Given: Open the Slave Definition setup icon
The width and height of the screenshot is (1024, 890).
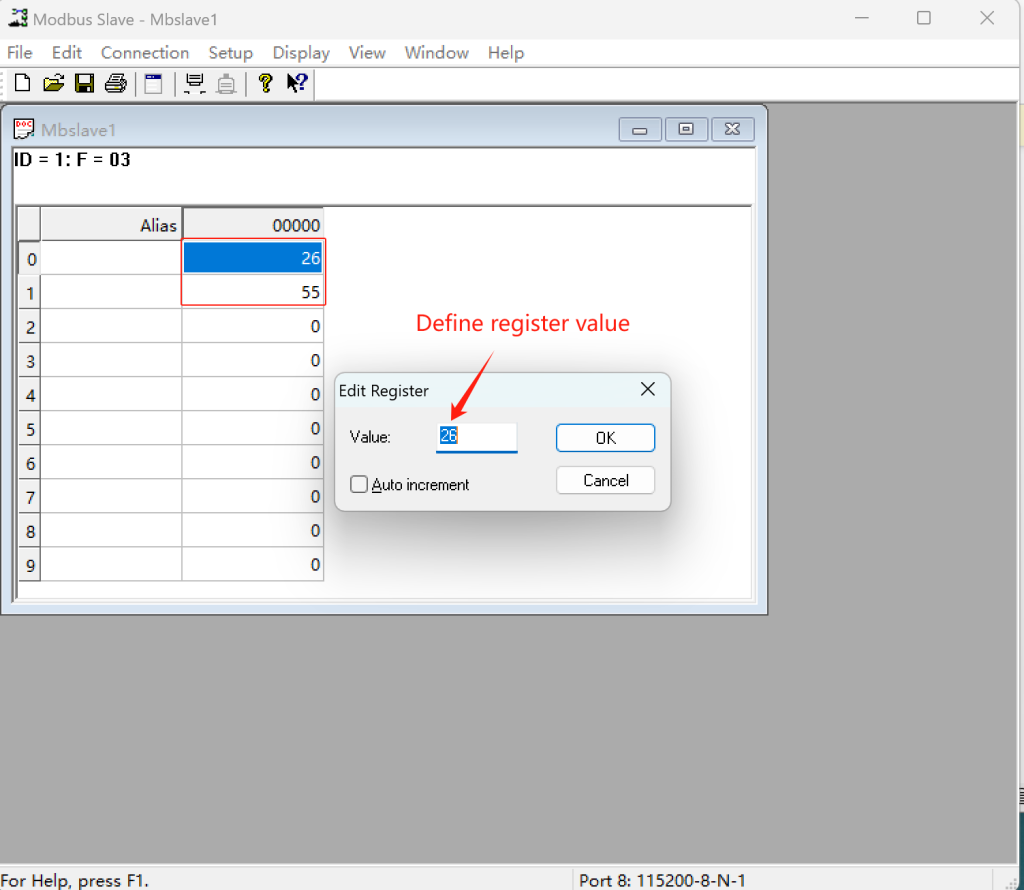Looking at the screenshot, I should tap(153, 83).
